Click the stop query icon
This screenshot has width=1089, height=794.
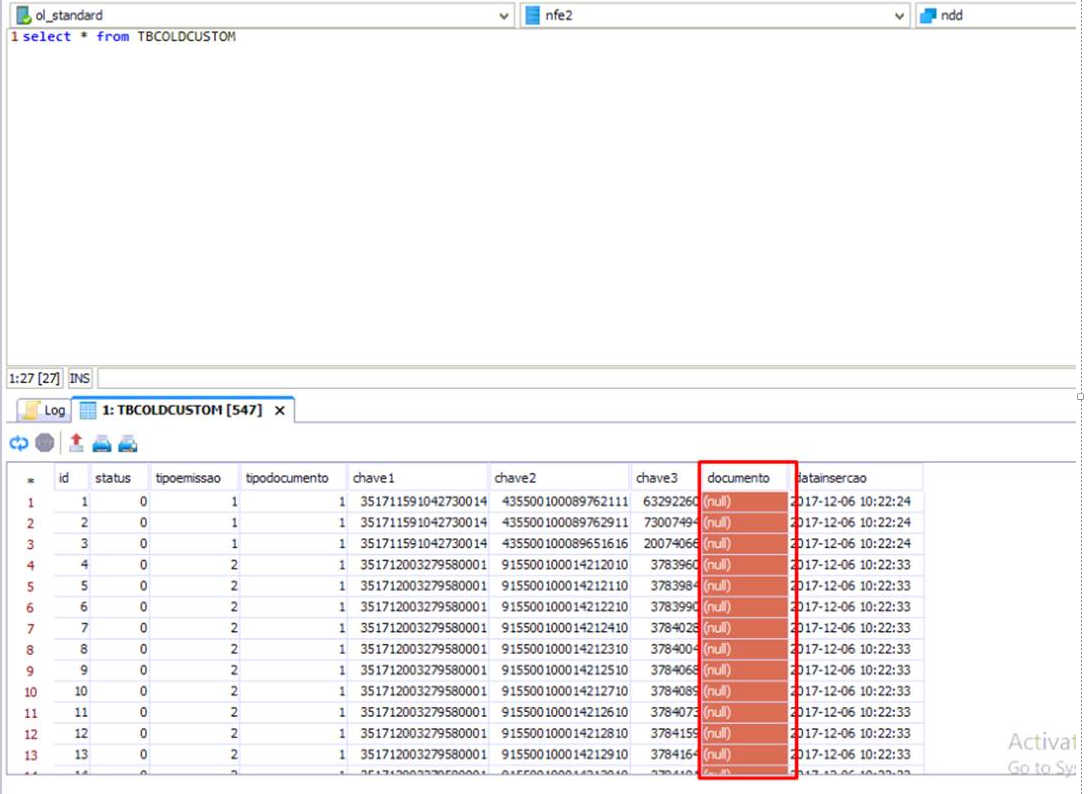[45, 443]
